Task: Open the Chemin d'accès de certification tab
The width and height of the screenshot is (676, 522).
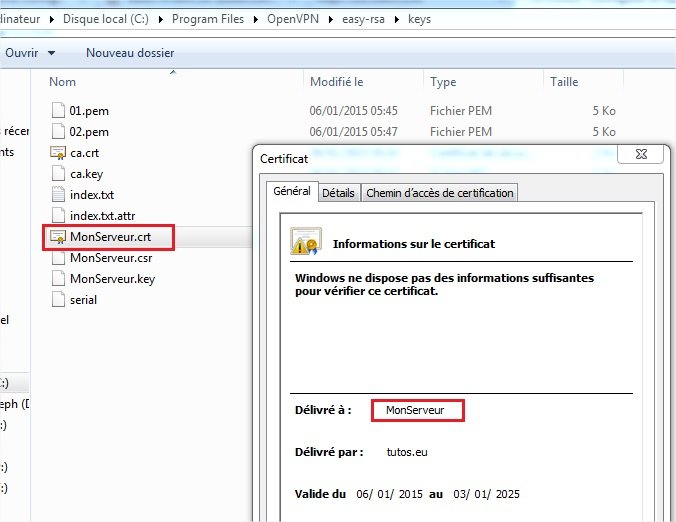Action: tap(439, 193)
